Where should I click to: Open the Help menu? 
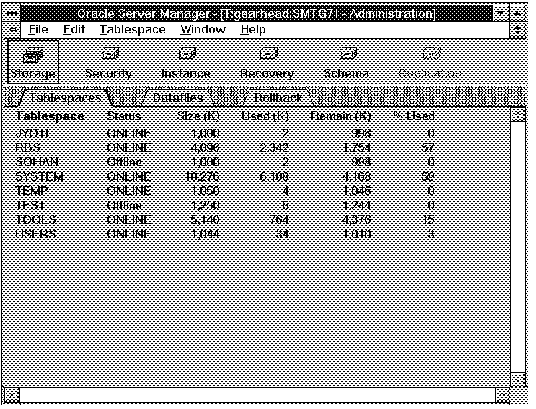(x=253, y=30)
